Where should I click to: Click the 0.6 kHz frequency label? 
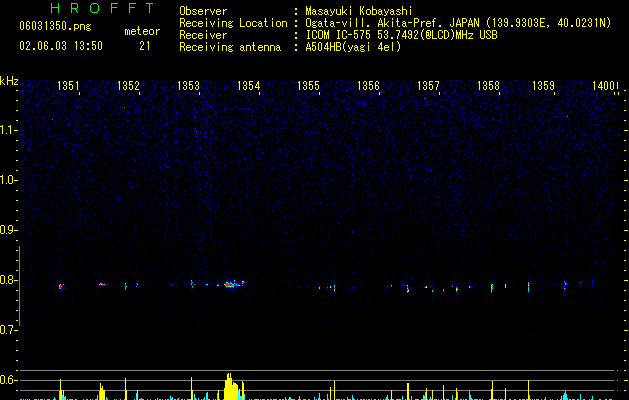pos(9,380)
